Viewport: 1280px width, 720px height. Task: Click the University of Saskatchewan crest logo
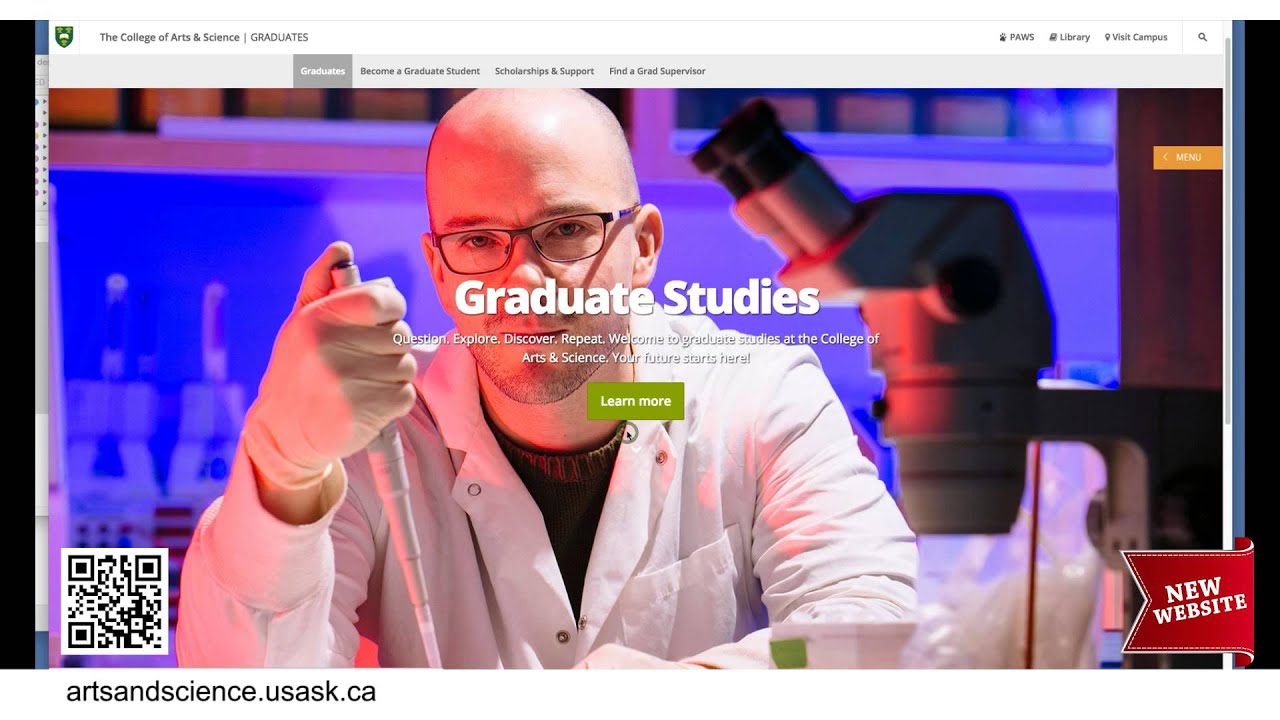click(65, 37)
